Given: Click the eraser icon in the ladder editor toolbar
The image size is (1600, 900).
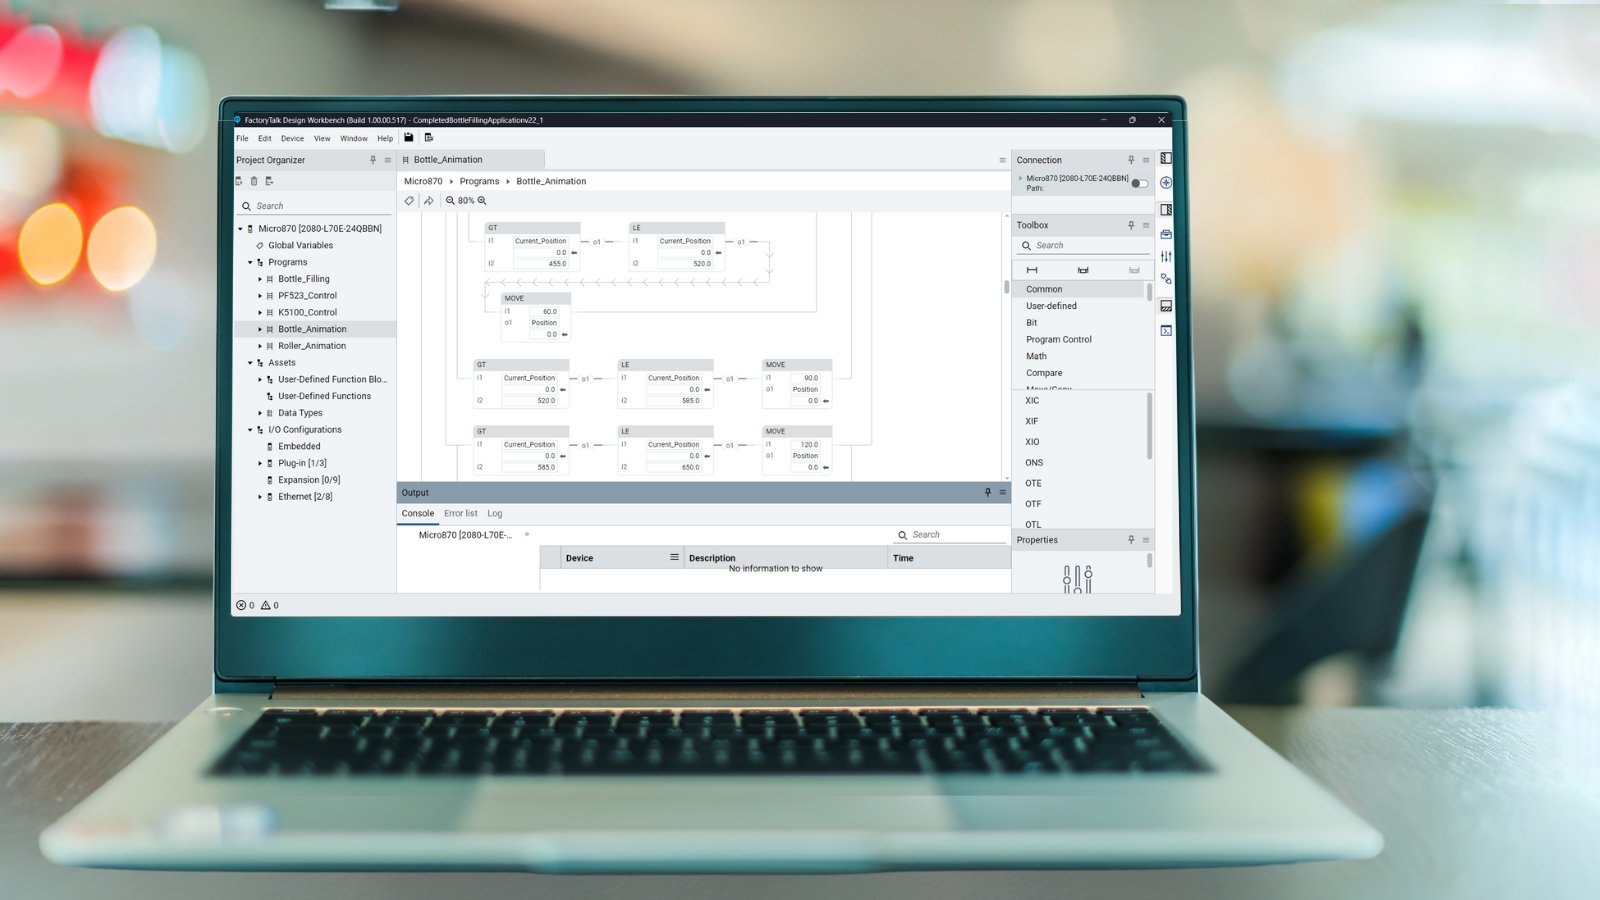Looking at the screenshot, I should click(409, 200).
